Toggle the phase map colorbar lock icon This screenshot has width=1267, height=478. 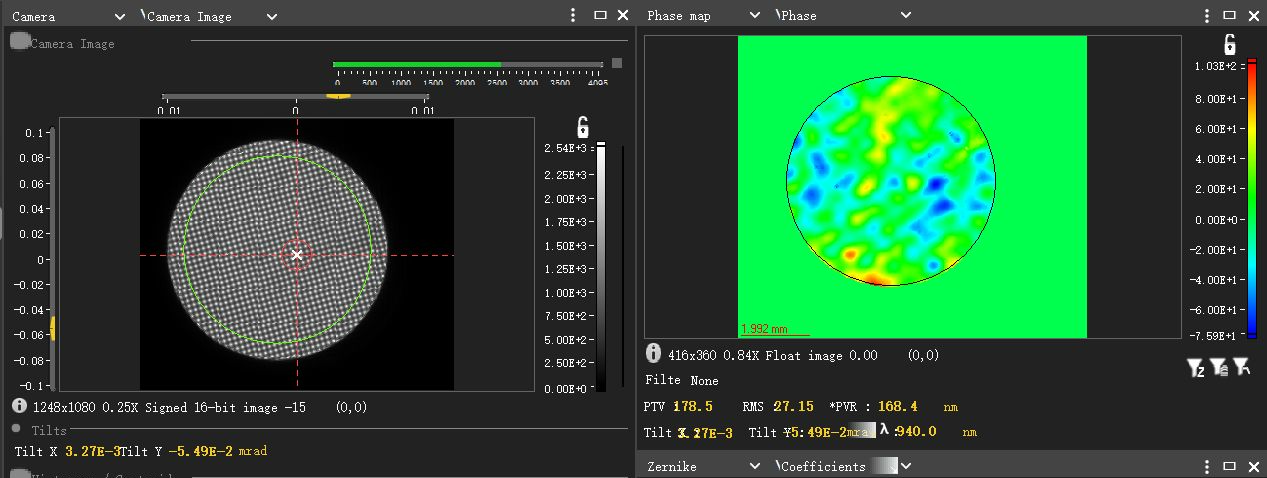1229,44
